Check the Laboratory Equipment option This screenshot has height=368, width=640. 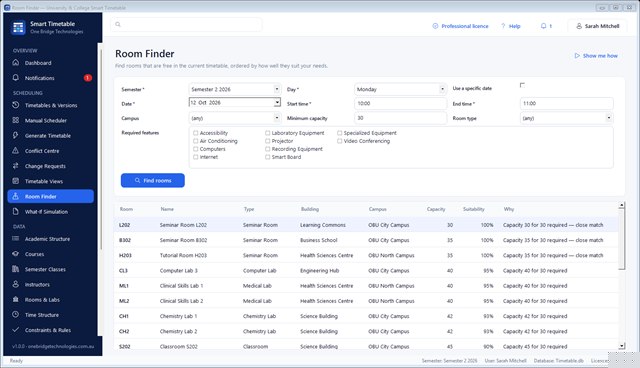click(267, 133)
